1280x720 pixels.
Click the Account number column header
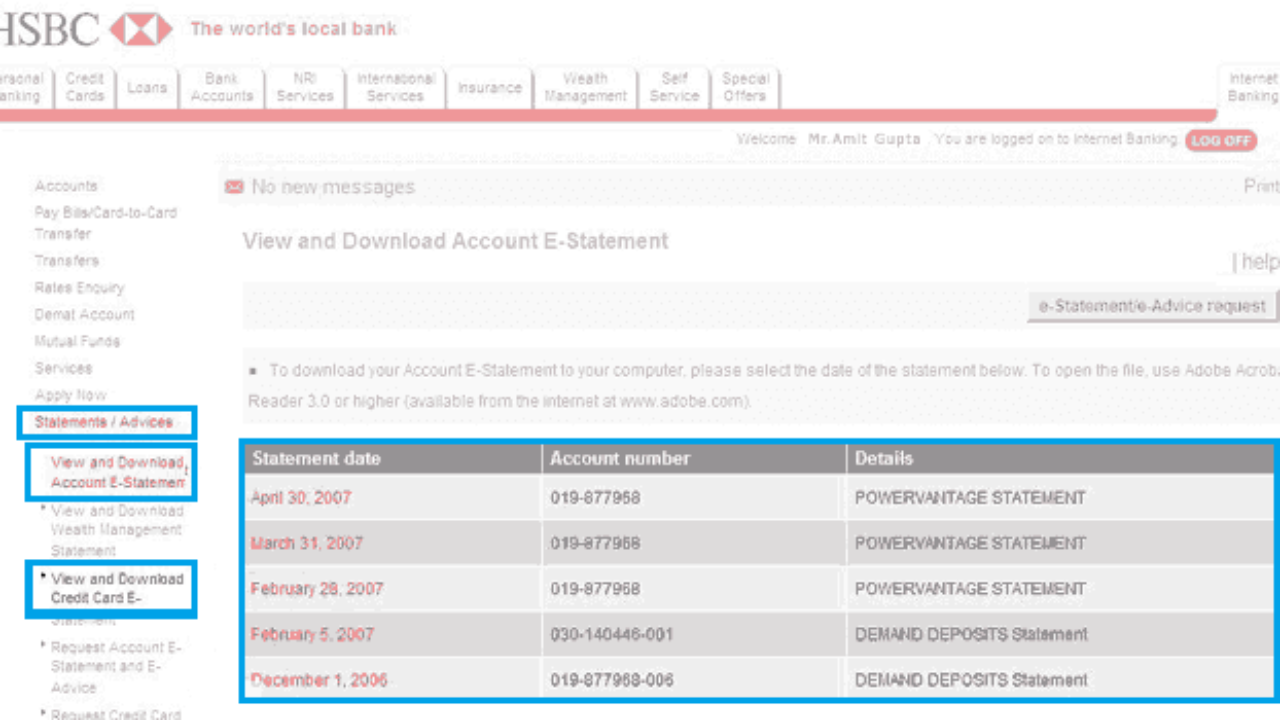620,459
